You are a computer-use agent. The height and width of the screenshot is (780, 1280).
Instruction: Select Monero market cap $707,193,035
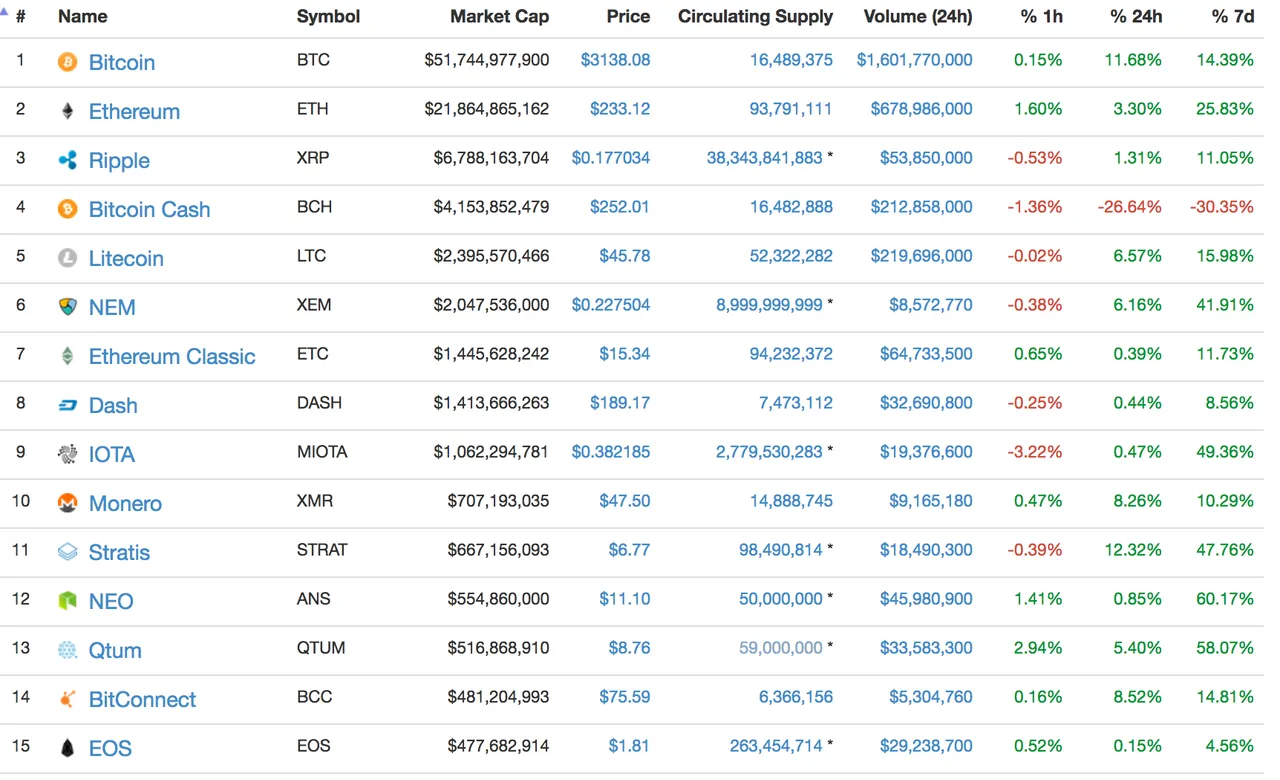tap(499, 501)
